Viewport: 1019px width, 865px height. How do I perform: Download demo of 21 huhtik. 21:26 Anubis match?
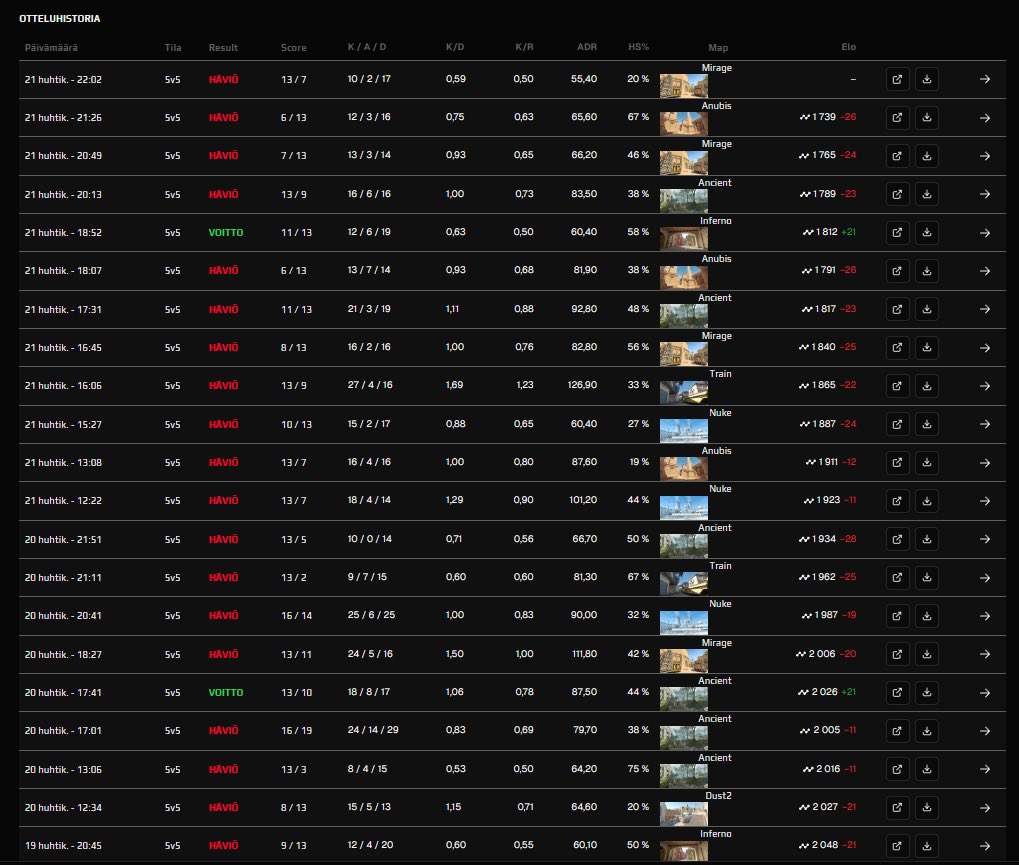(x=927, y=118)
